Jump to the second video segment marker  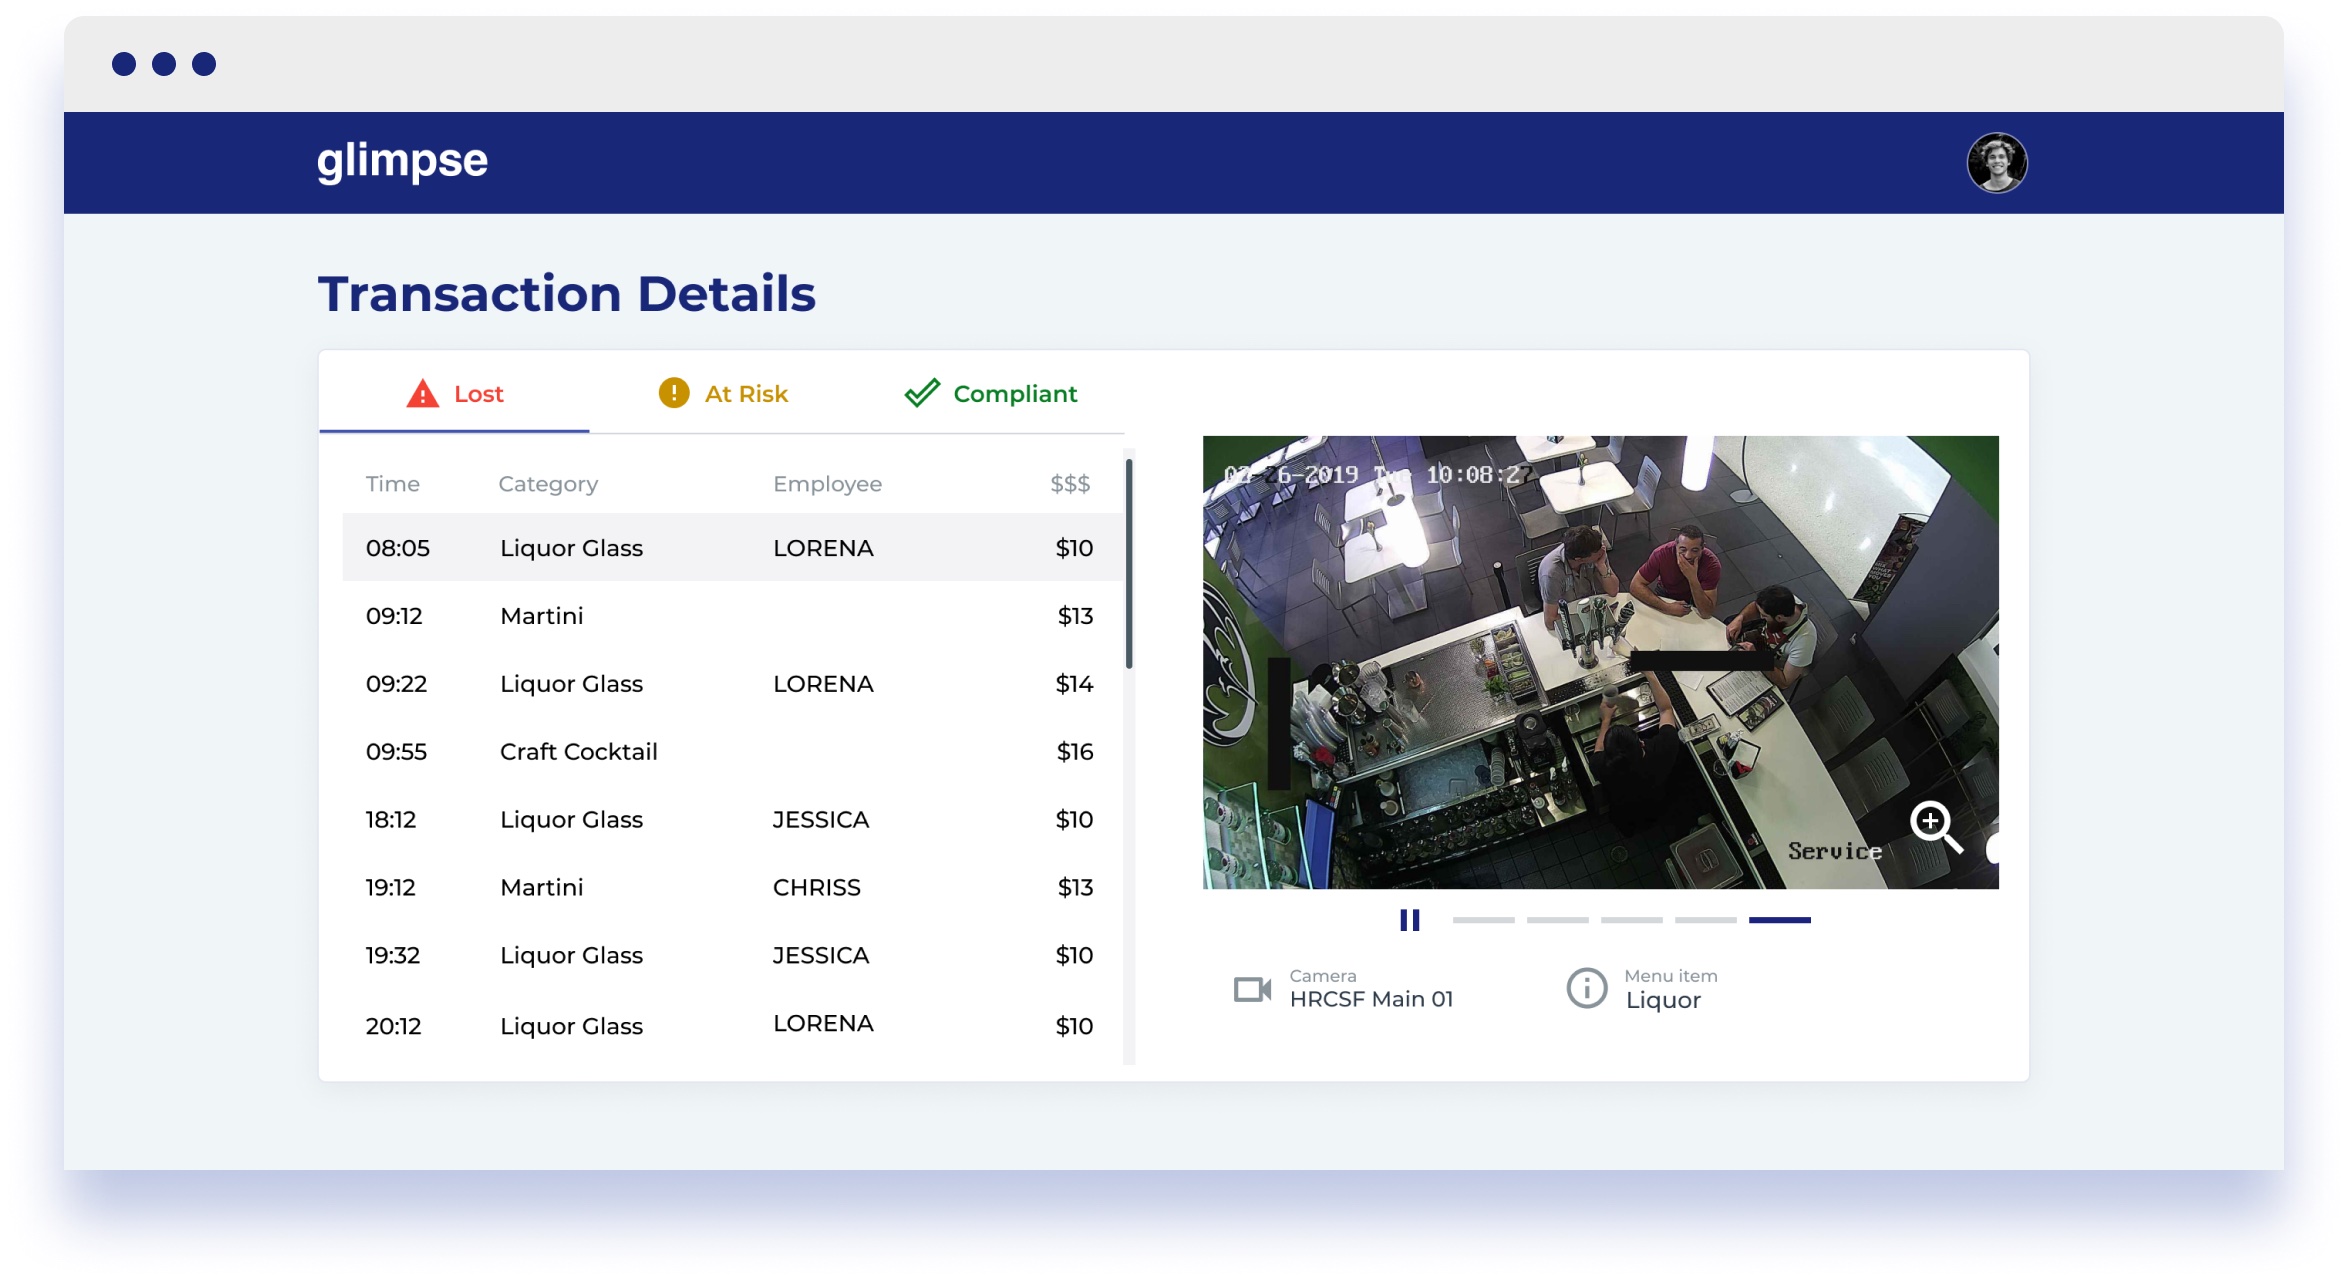tap(1557, 920)
